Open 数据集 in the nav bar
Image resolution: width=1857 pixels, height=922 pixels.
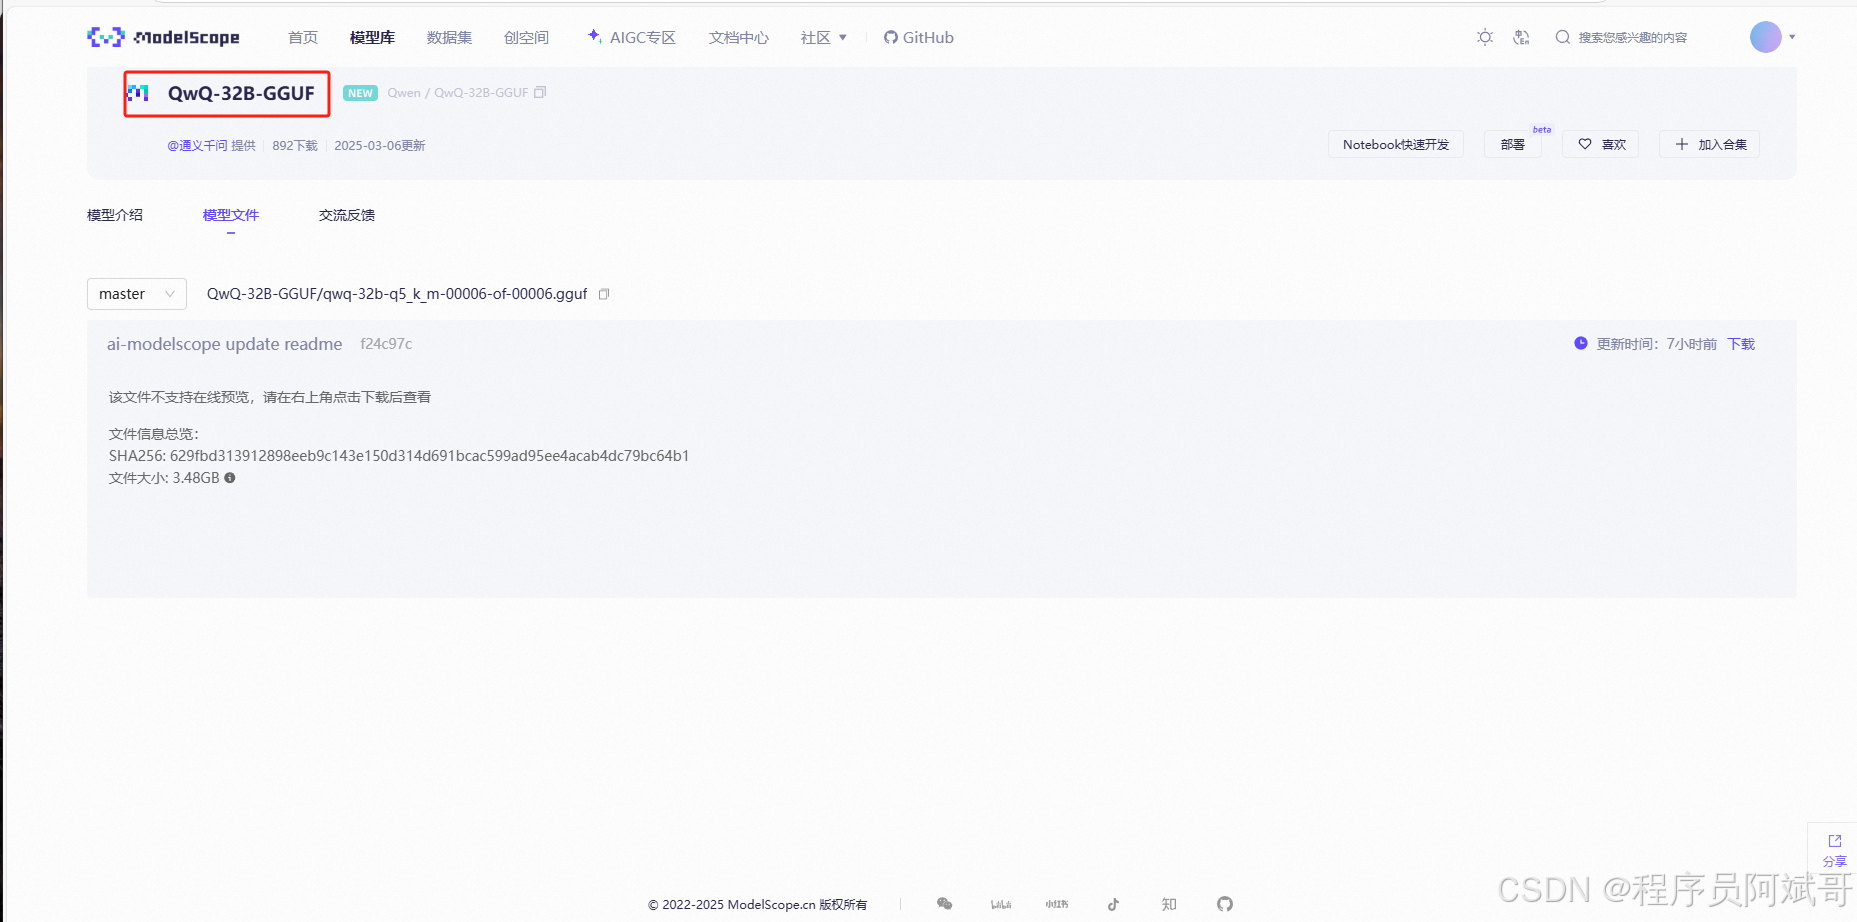[x=449, y=37]
